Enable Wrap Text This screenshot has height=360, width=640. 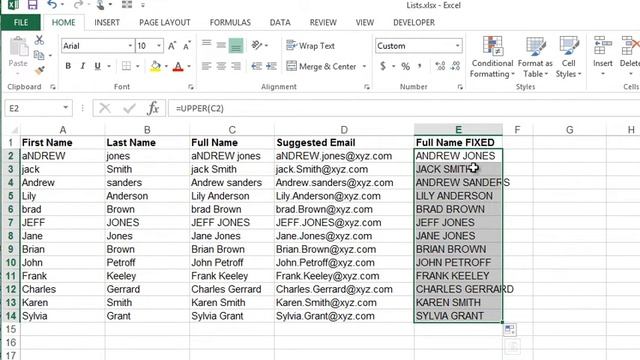click(310, 46)
